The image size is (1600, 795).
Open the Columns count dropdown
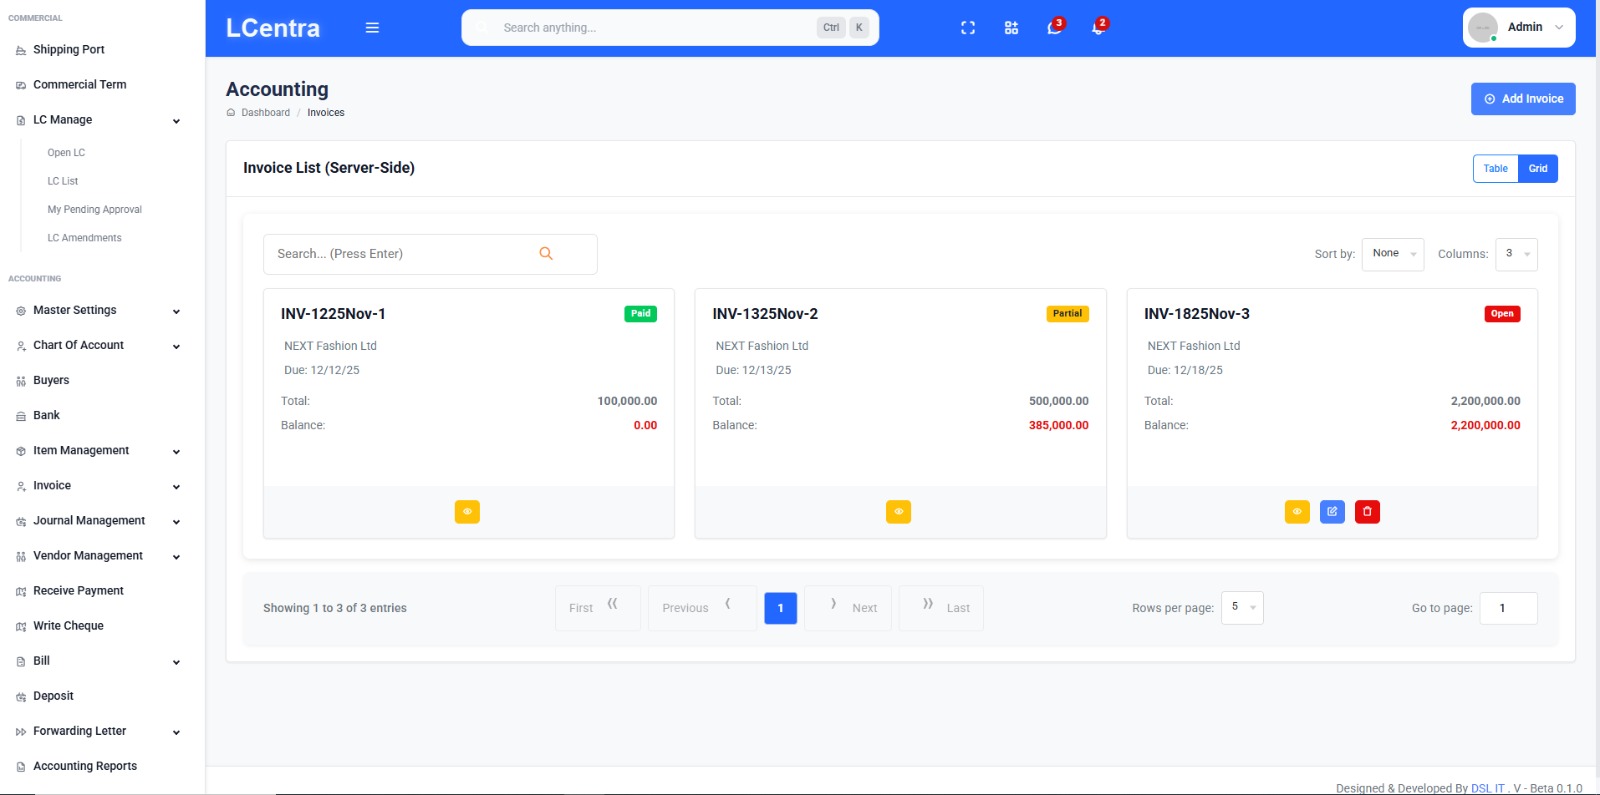[x=1515, y=254]
